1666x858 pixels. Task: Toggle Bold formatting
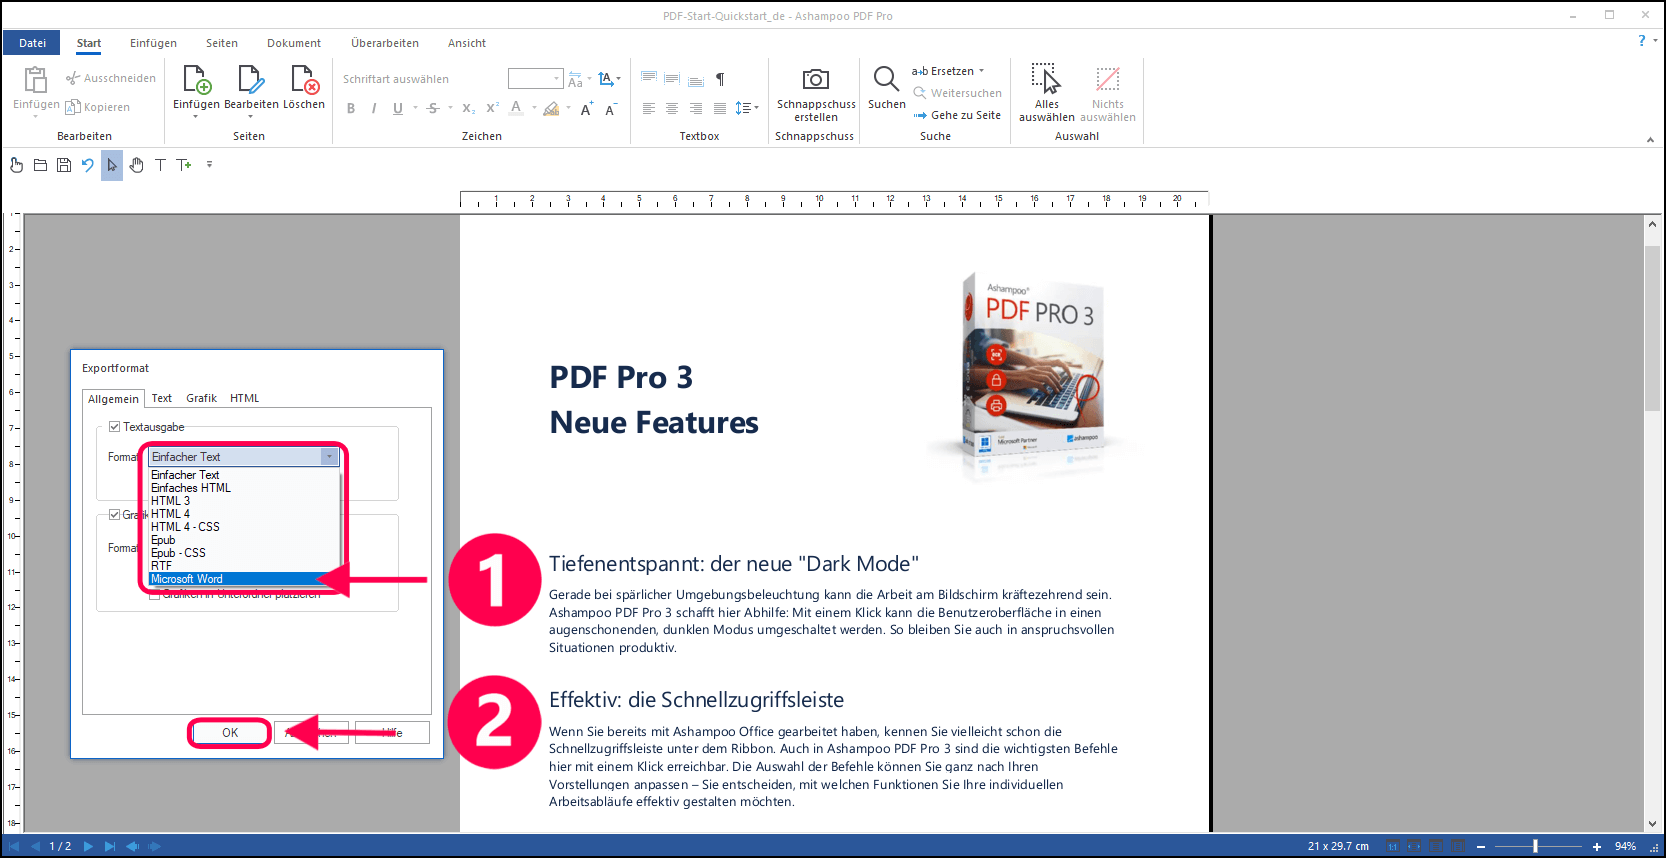click(x=351, y=108)
